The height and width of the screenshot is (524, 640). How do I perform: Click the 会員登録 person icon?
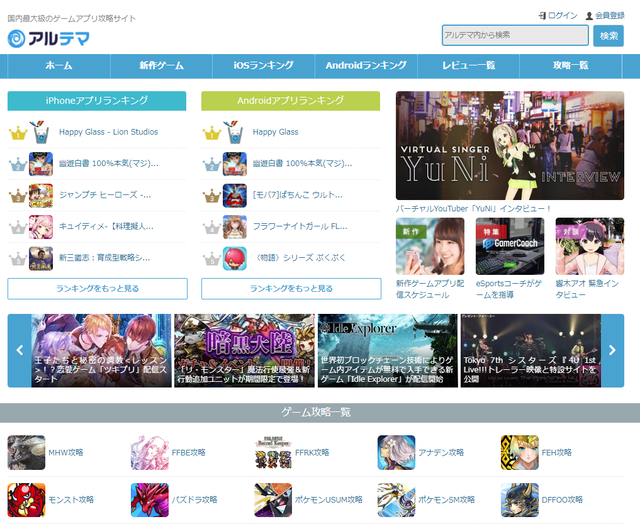pos(589,16)
